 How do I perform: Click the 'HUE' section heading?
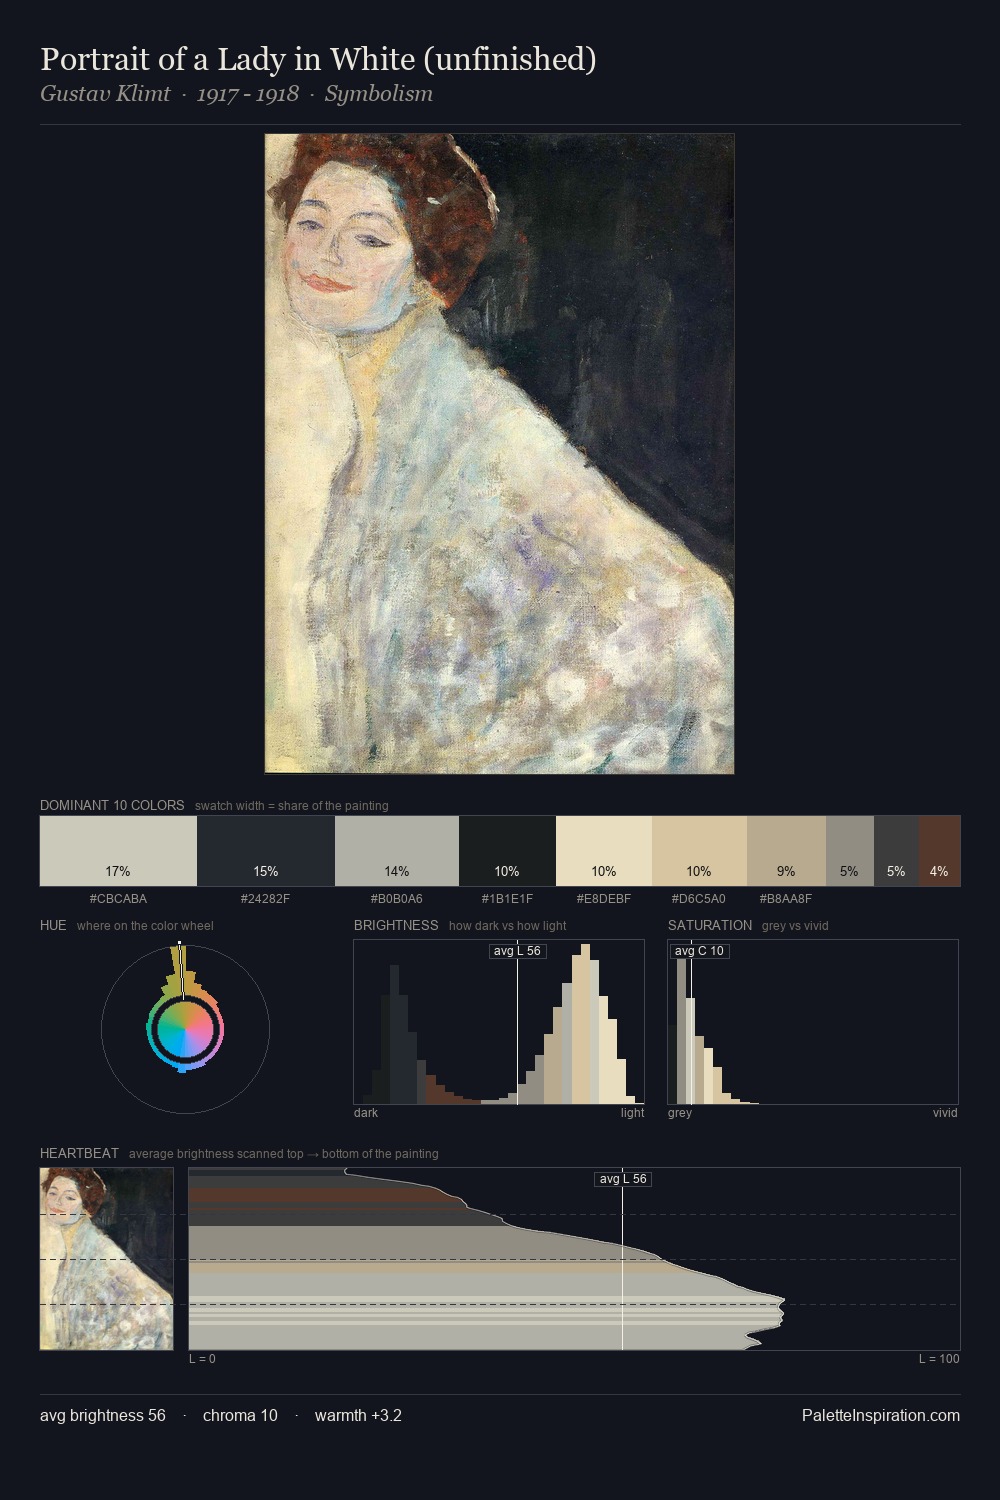[x=53, y=925]
